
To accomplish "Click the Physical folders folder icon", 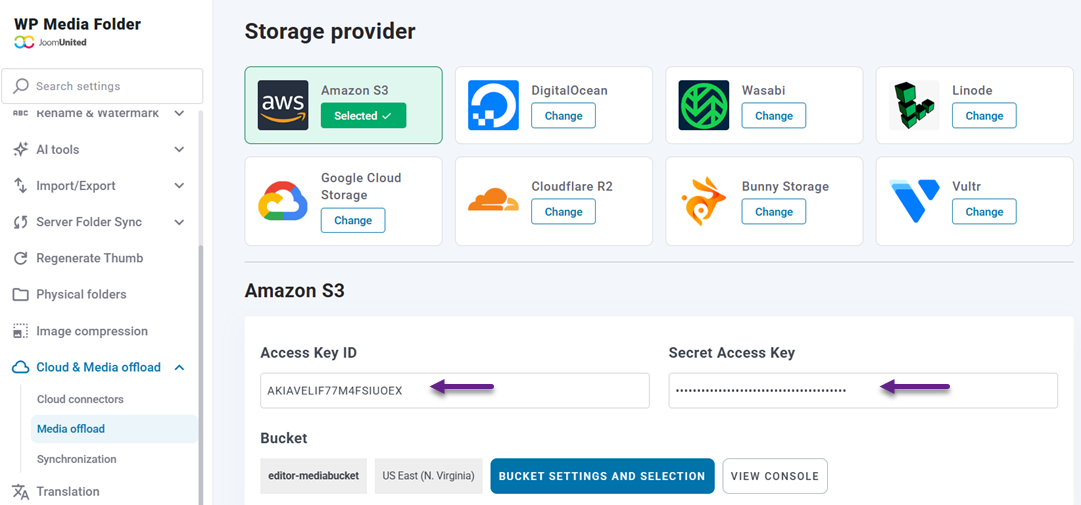I will point(21,295).
